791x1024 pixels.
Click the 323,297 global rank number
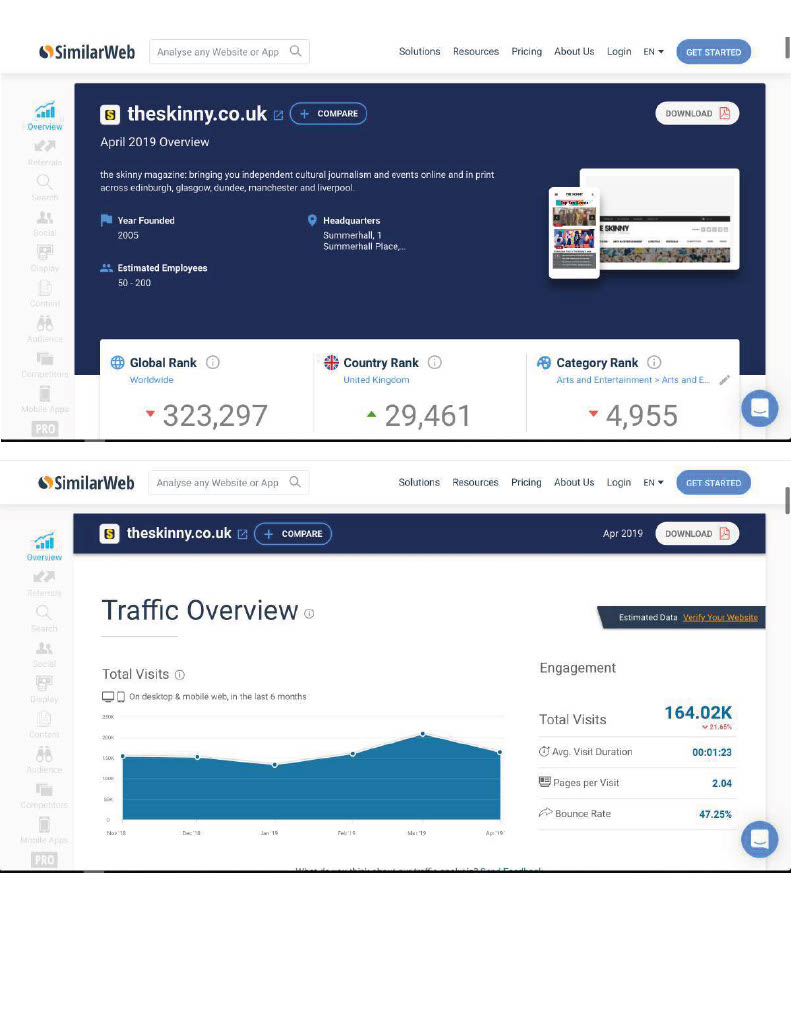(215, 415)
